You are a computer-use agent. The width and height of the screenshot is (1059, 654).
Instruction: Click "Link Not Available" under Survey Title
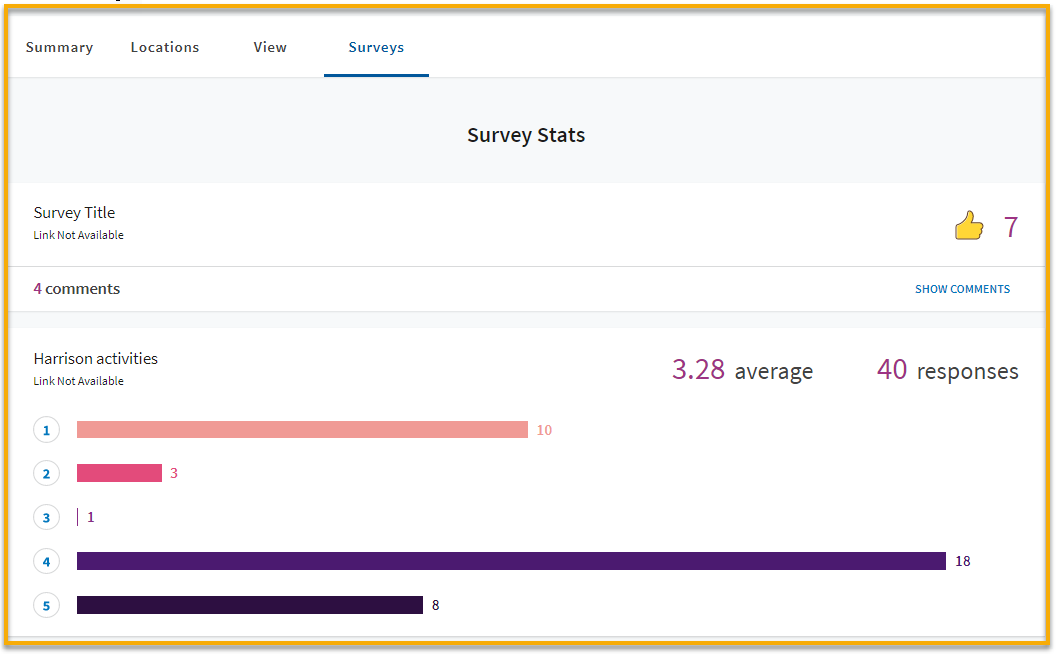[x=78, y=235]
